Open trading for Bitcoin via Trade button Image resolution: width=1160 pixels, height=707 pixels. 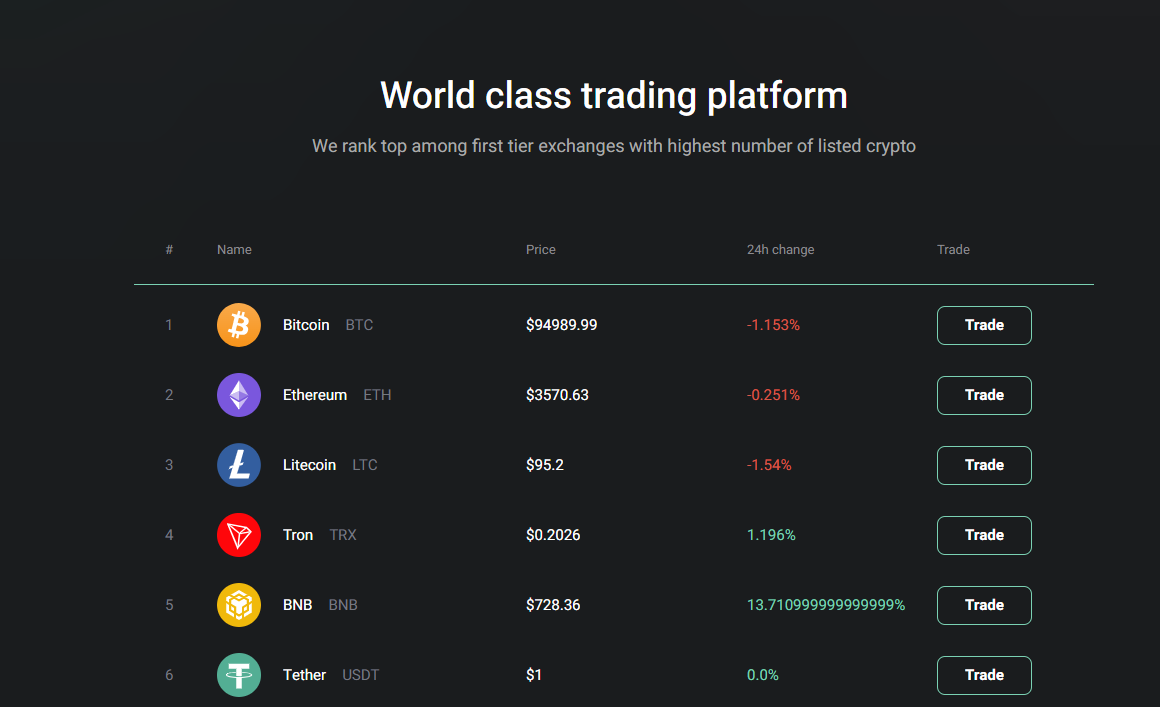point(984,325)
